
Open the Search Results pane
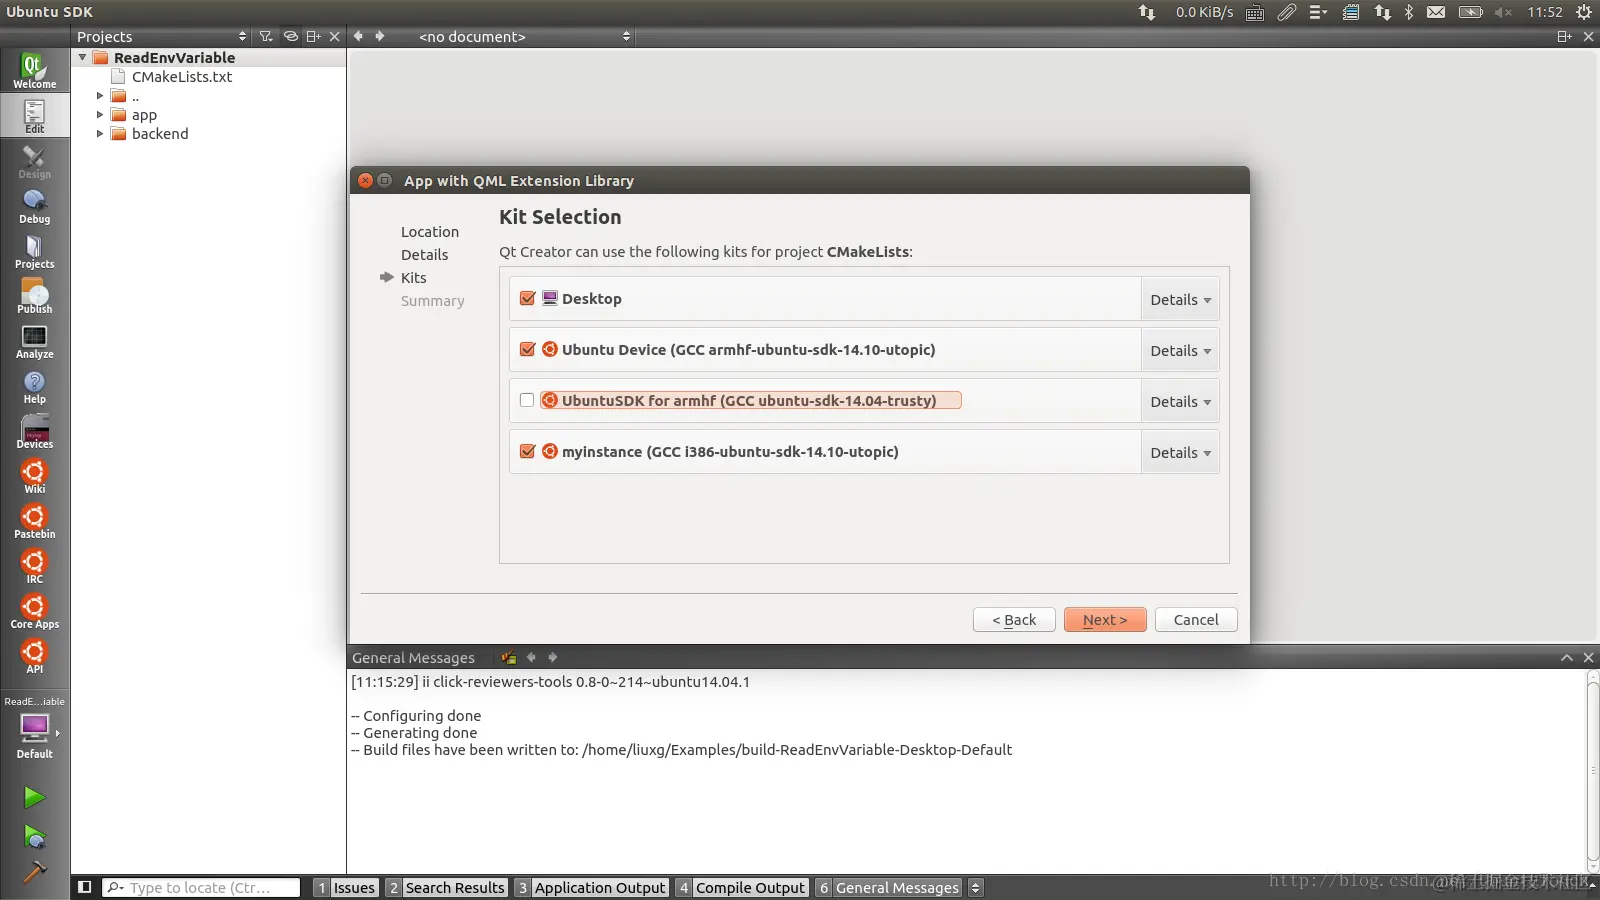446,888
